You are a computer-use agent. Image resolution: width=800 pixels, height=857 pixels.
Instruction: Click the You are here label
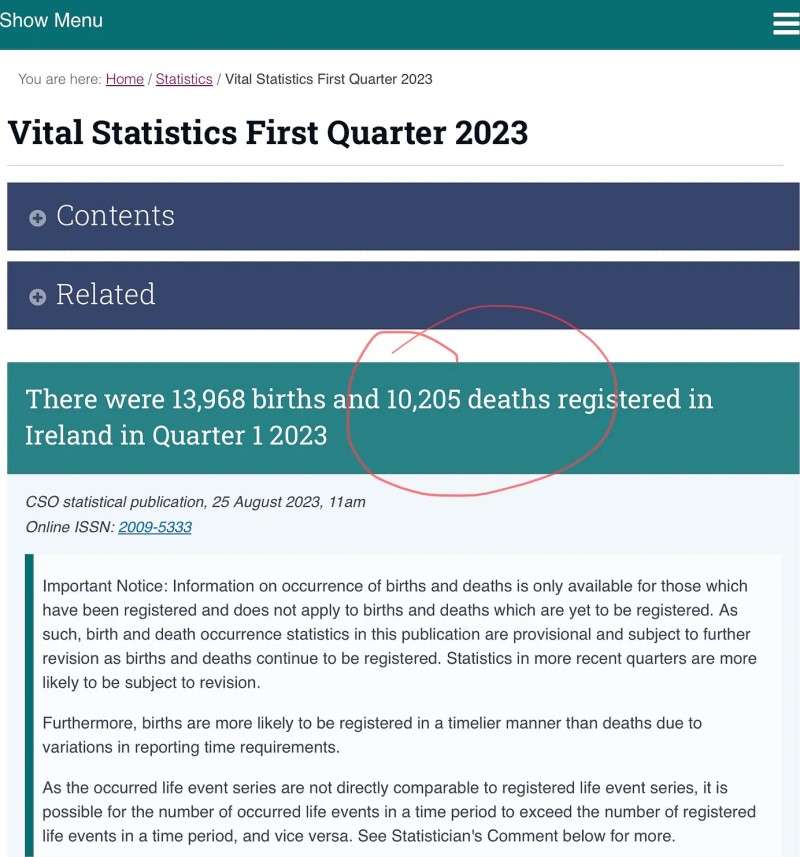[x=59, y=79]
